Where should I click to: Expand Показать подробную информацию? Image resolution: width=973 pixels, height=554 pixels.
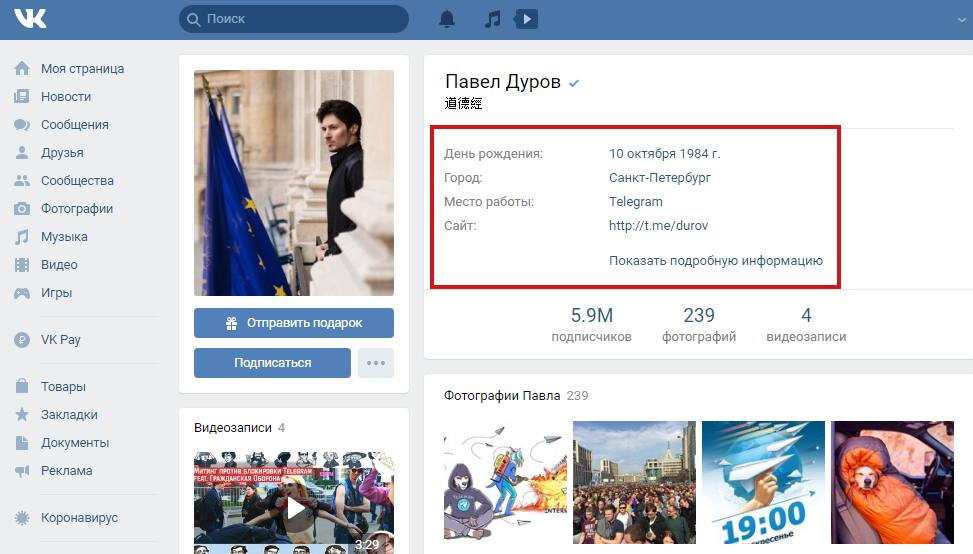[x=715, y=261]
